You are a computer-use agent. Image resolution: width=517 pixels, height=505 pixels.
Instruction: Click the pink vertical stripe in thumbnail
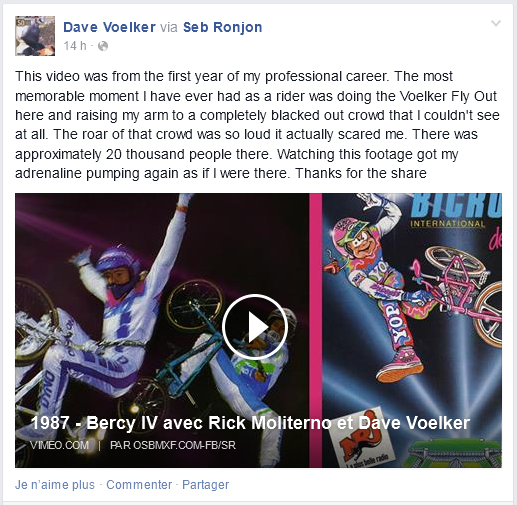[x=315, y=330]
